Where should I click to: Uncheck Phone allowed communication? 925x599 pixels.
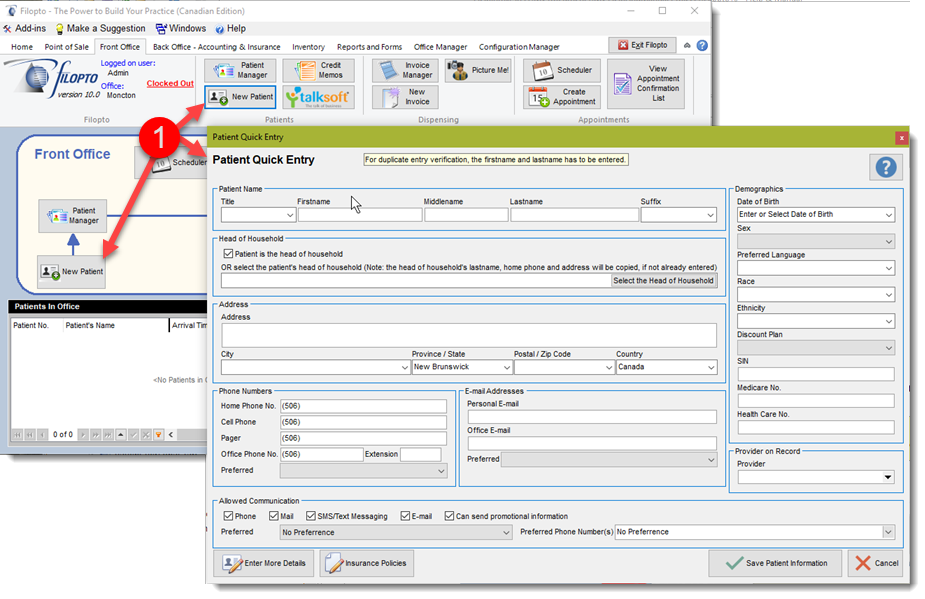[x=228, y=516]
